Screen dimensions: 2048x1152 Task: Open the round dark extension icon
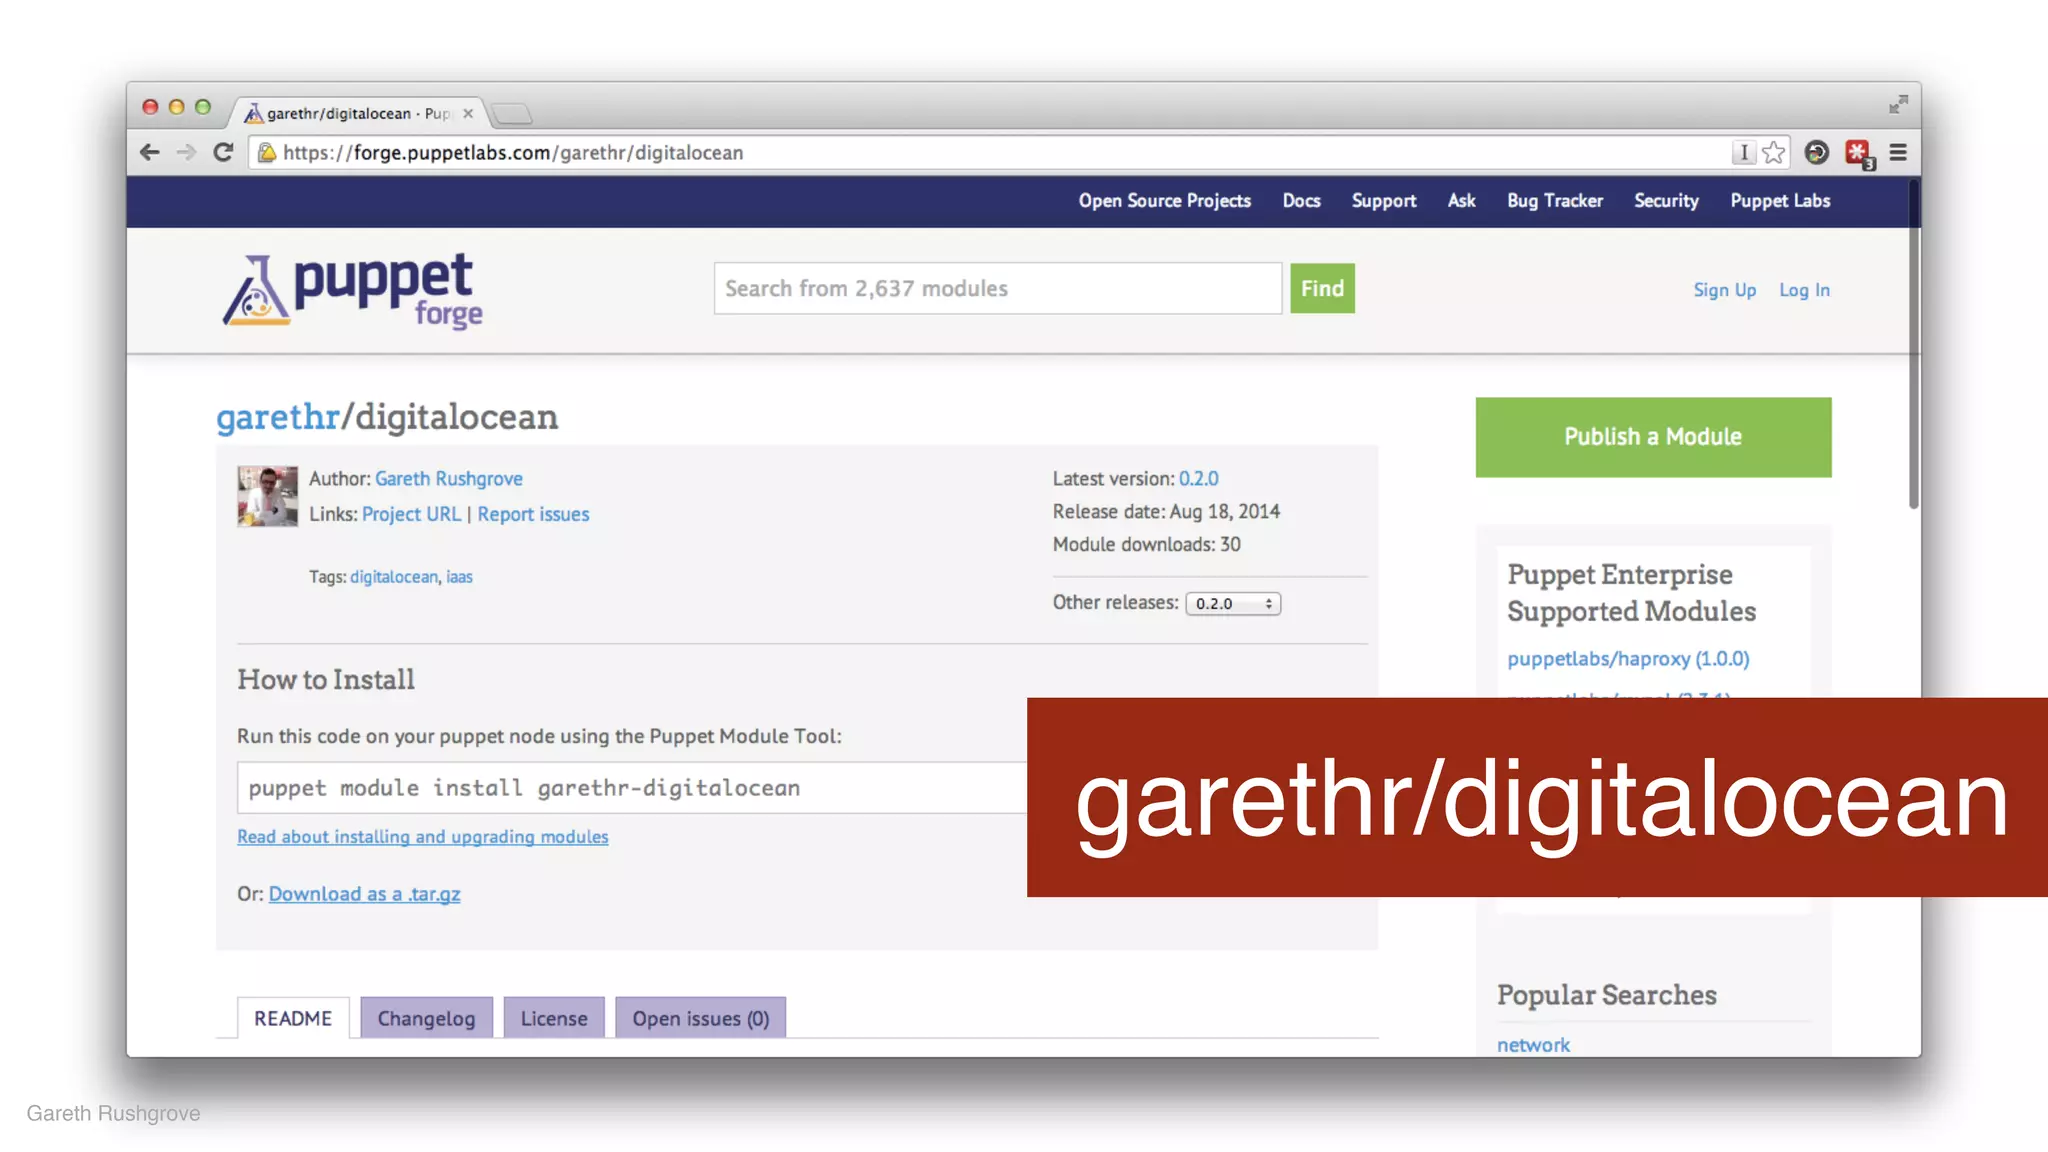tap(1816, 152)
